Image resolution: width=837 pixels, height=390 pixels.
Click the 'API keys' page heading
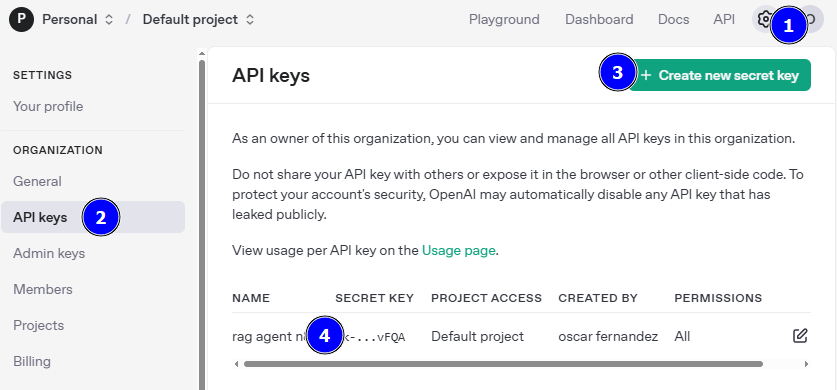[271, 76]
